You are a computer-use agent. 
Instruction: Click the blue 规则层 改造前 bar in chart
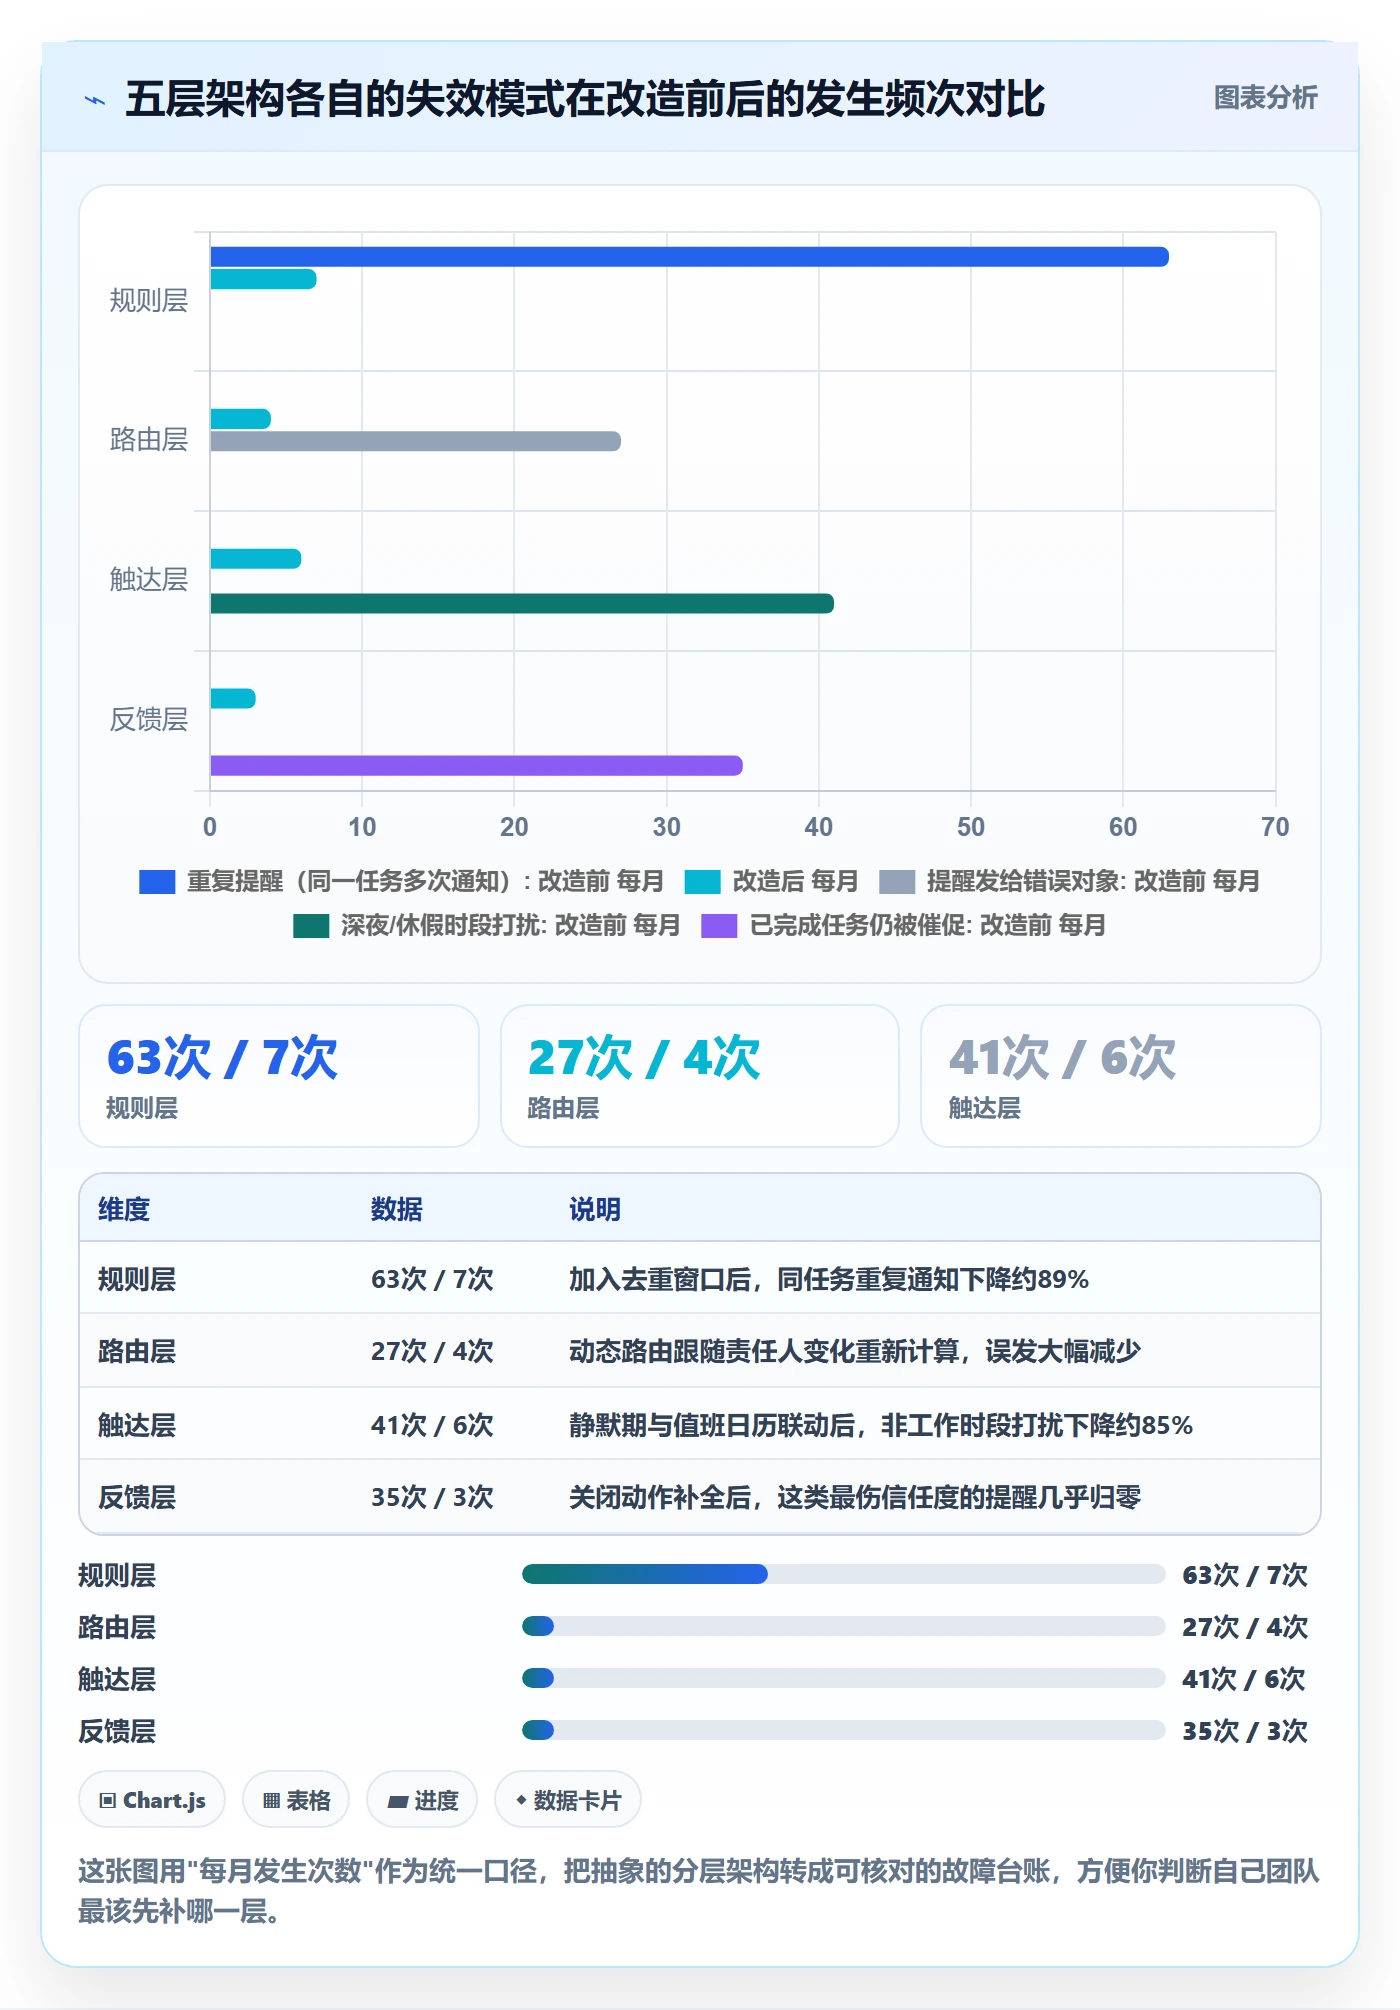pyautogui.click(x=689, y=257)
